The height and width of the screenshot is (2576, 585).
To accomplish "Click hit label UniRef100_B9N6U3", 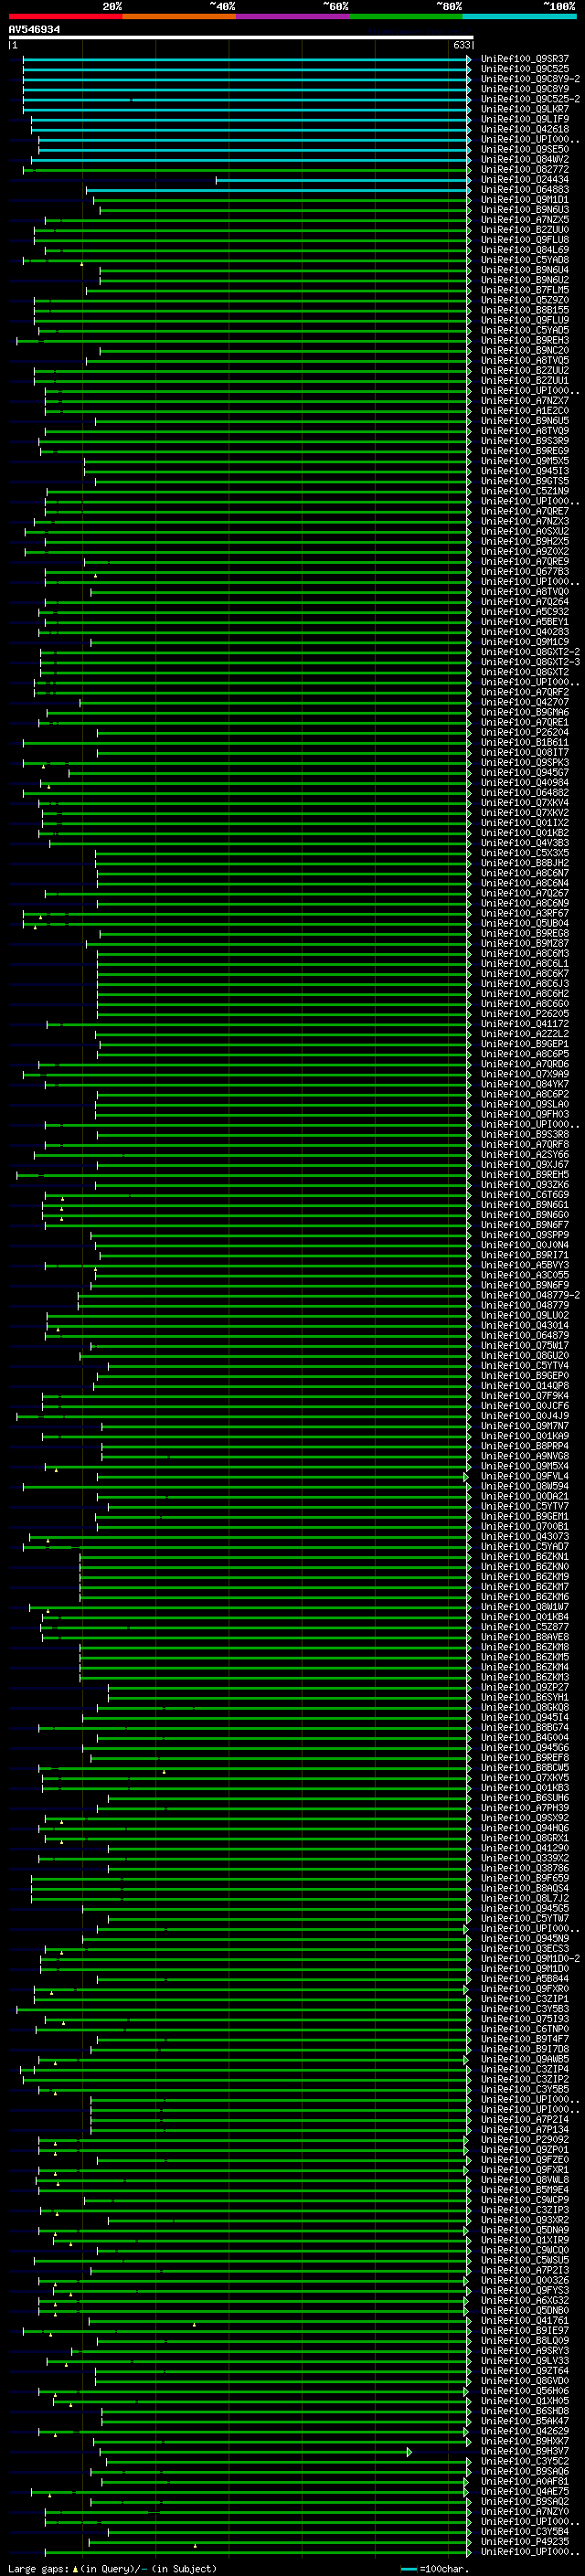I will point(525,210).
